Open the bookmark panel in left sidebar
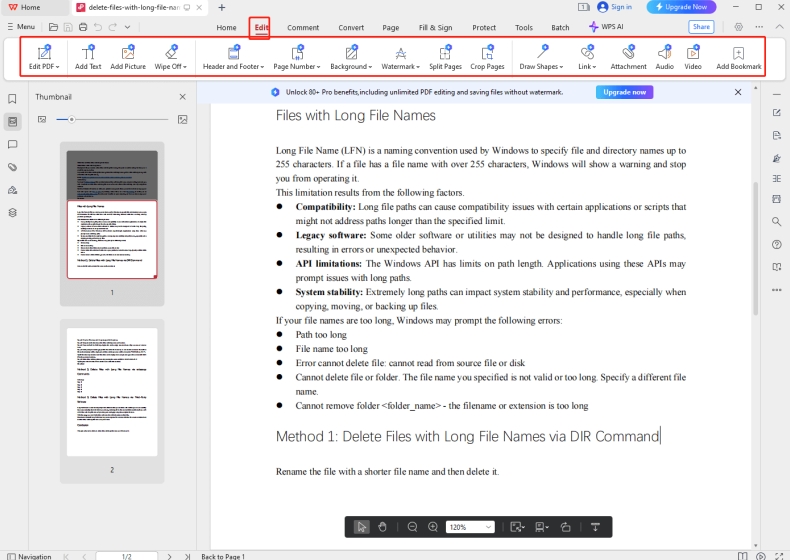The width and height of the screenshot is (790, 560). click(x=13, y=99)
